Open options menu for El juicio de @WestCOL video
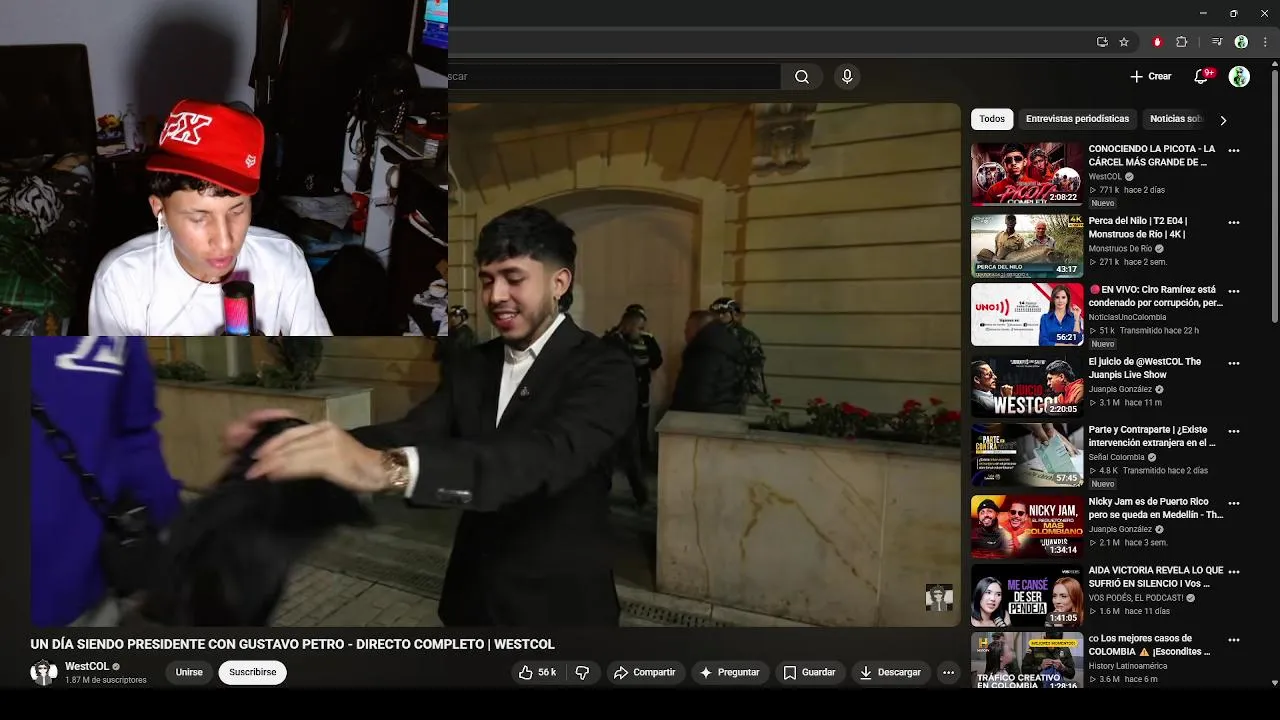The width and height of the screenshot is (1280, 720). (x=1234, y=363)
